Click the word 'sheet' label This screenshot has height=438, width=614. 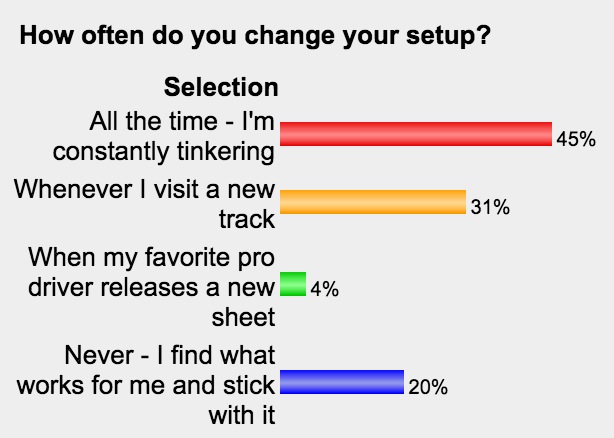(x=244, y=317)
